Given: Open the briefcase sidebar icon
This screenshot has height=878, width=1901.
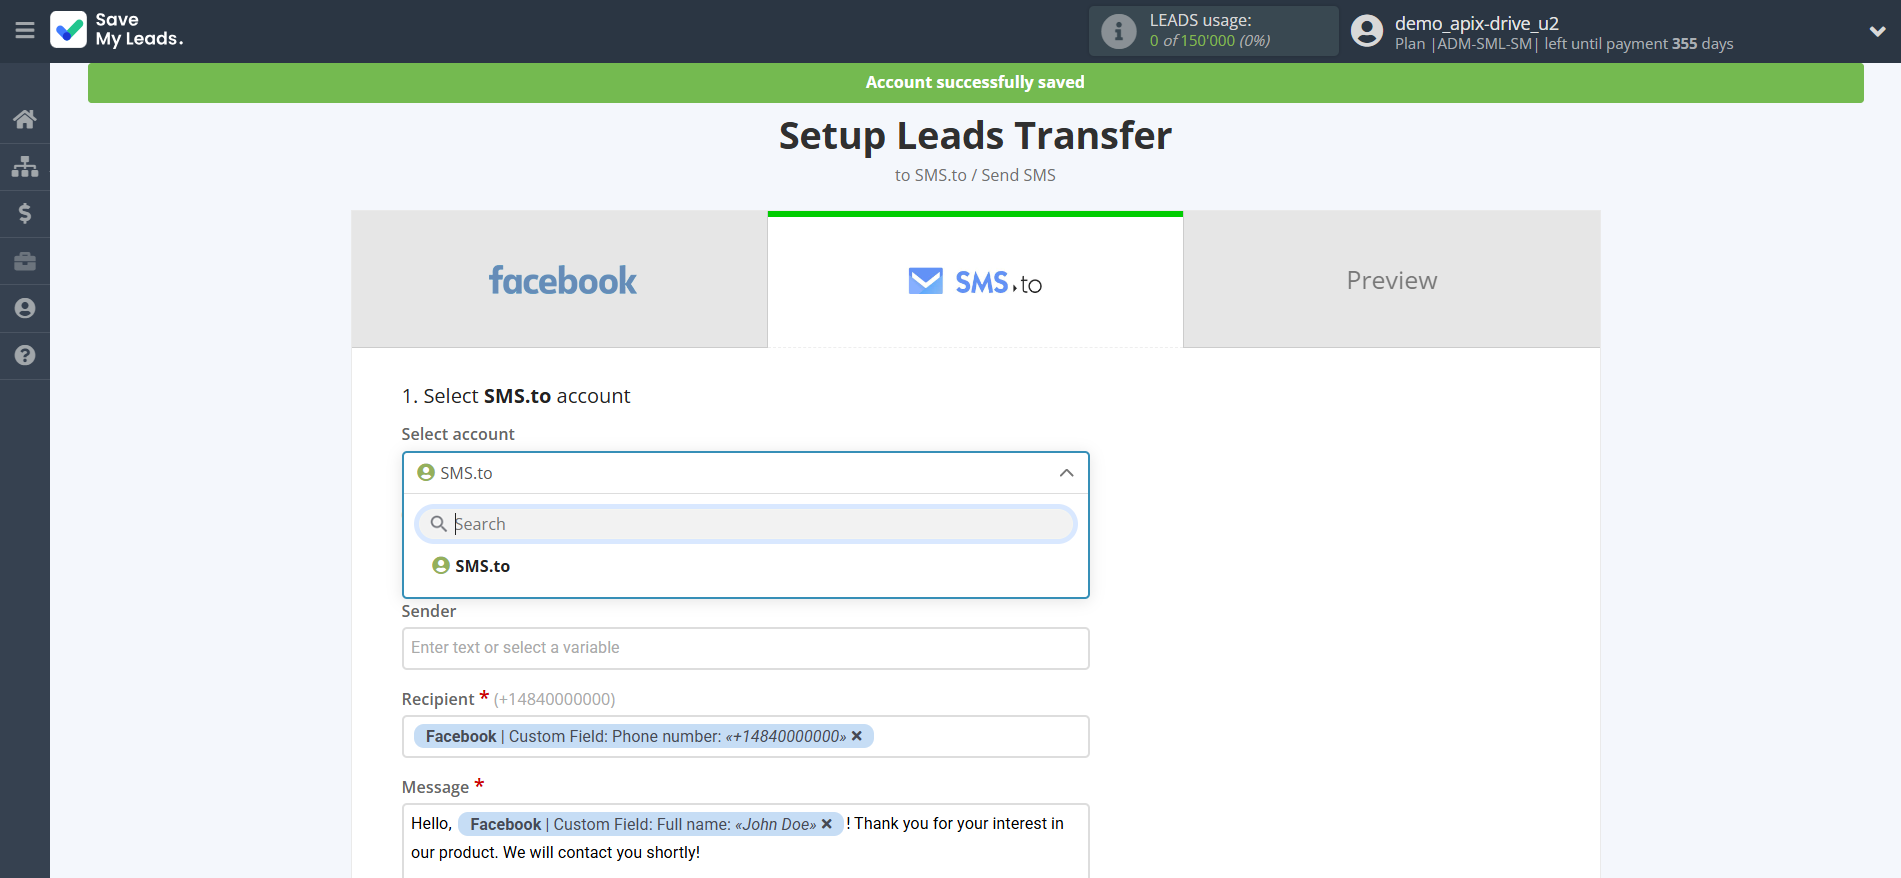Looking at the screenshot, I should click(25, 261).
